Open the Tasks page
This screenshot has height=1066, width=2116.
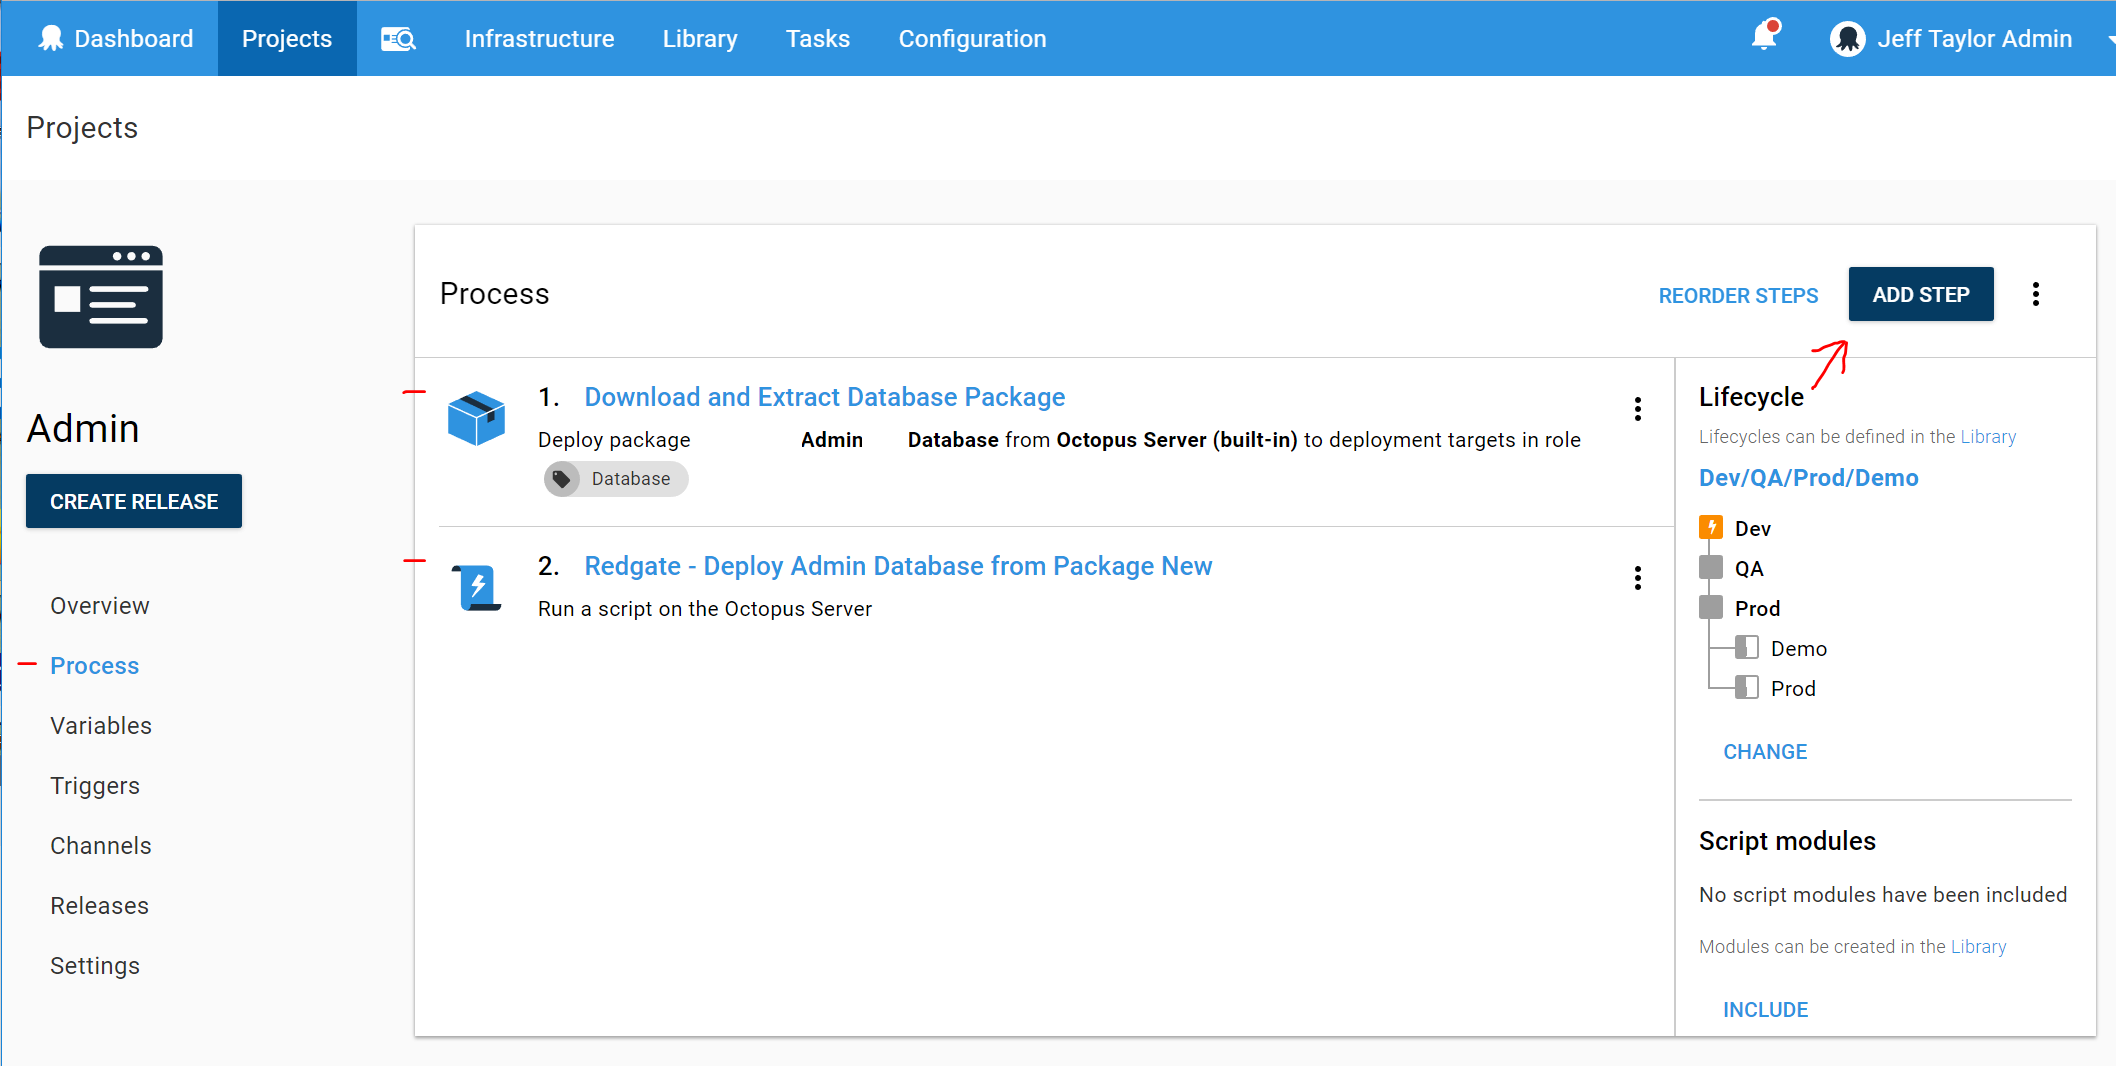click(x=817, y=38)
